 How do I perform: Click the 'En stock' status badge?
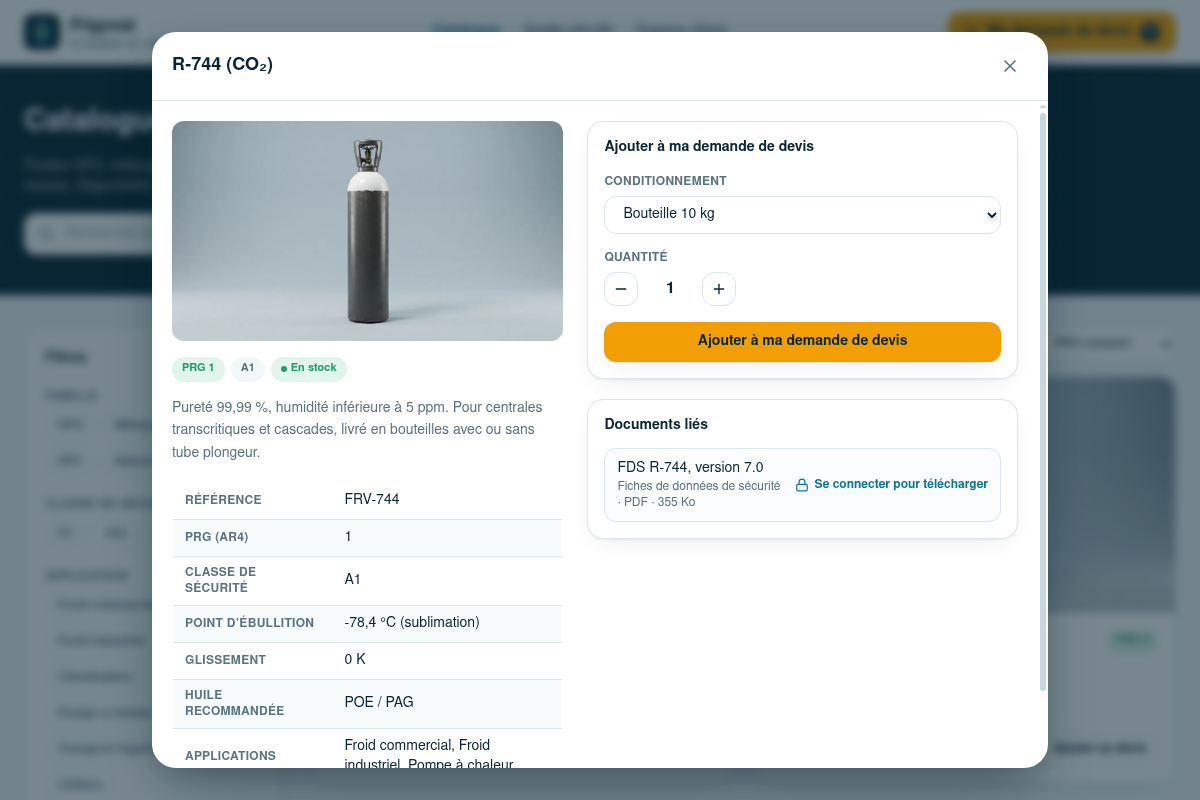(x=309, y=369)
